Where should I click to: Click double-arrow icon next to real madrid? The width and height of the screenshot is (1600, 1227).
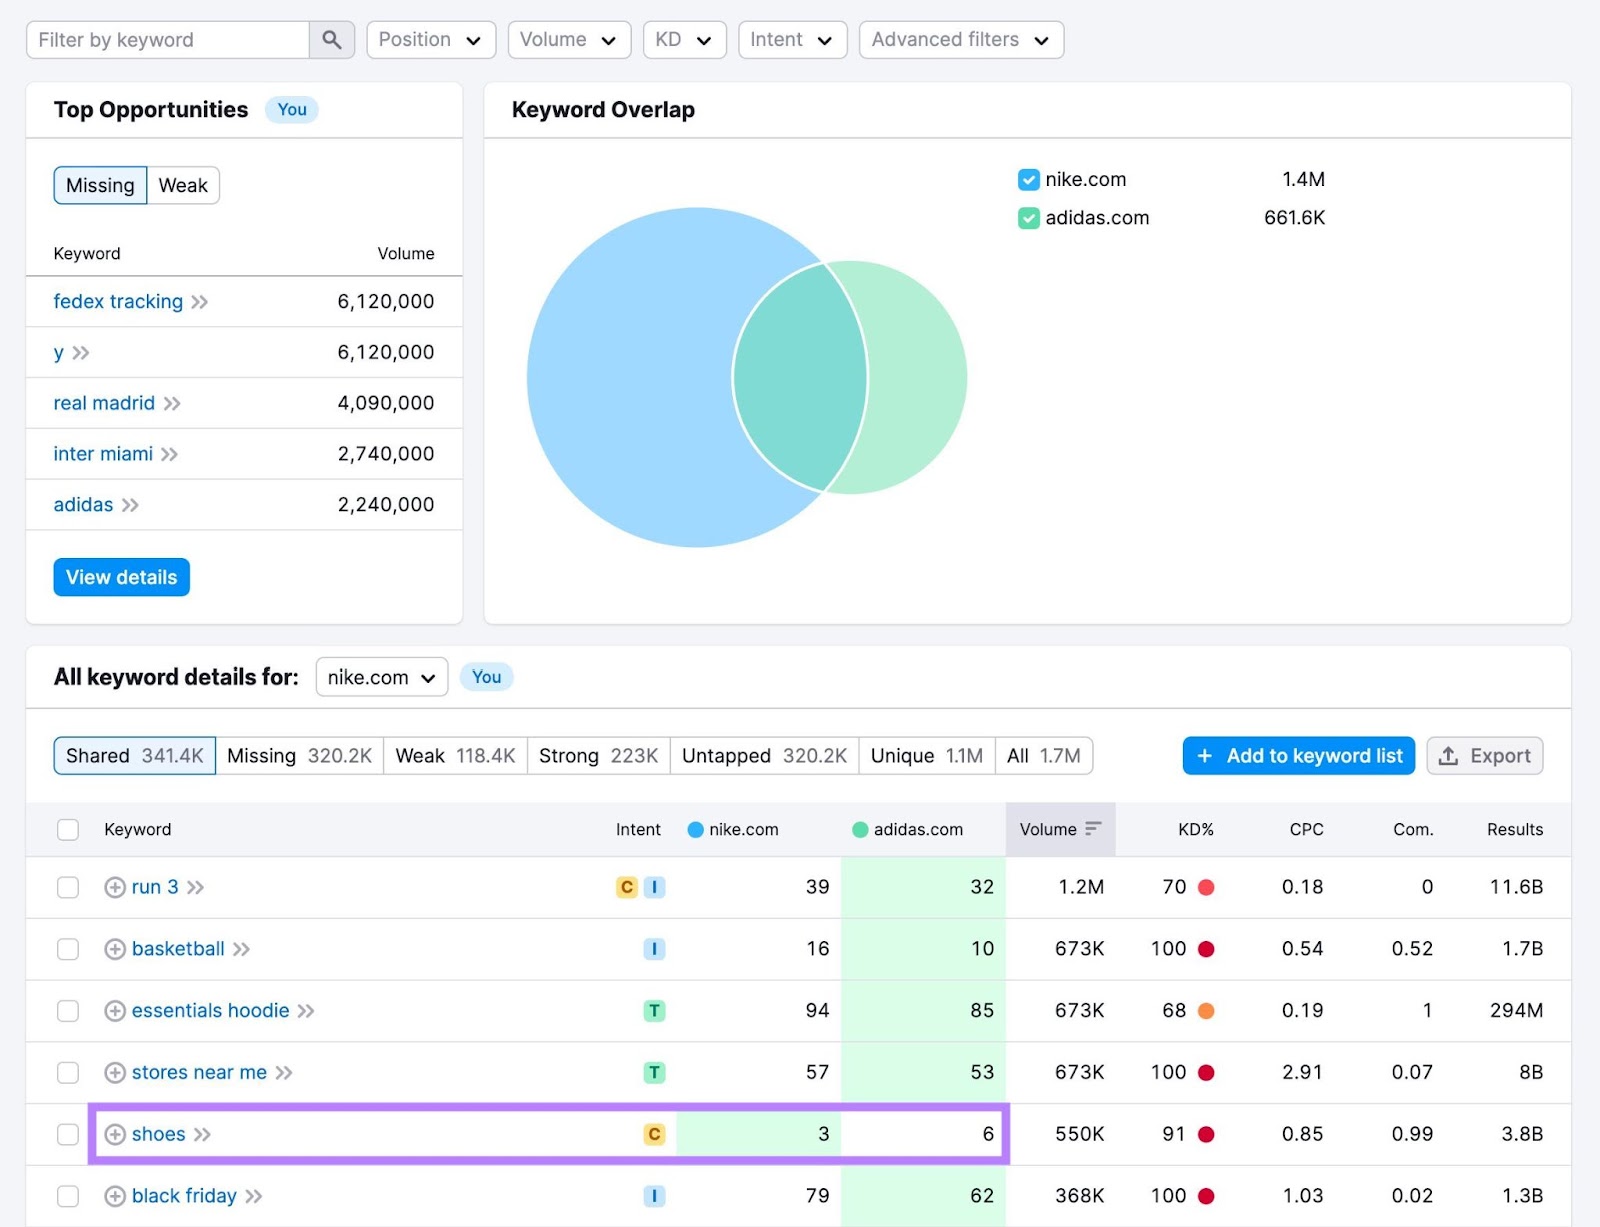click(172, 403)
